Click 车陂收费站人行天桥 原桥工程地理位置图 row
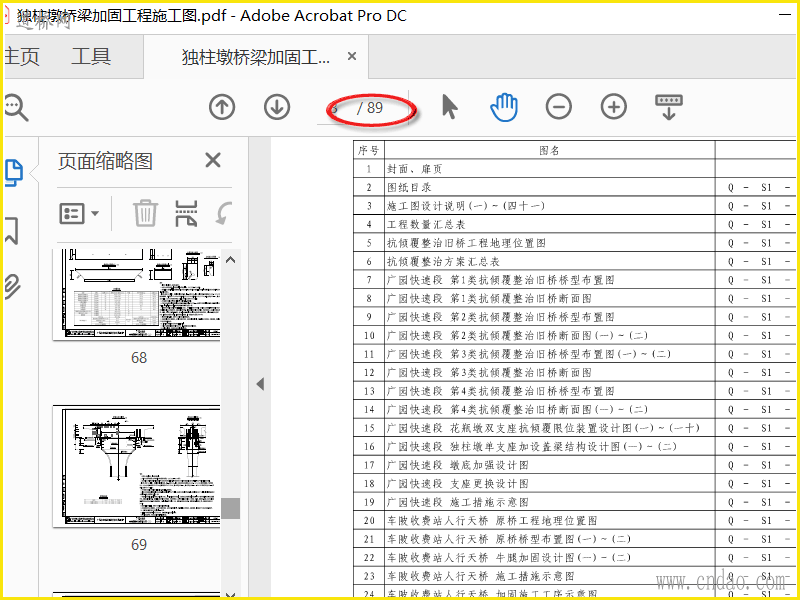Viewport: 800px width, 600px height. tap(574, 520)
